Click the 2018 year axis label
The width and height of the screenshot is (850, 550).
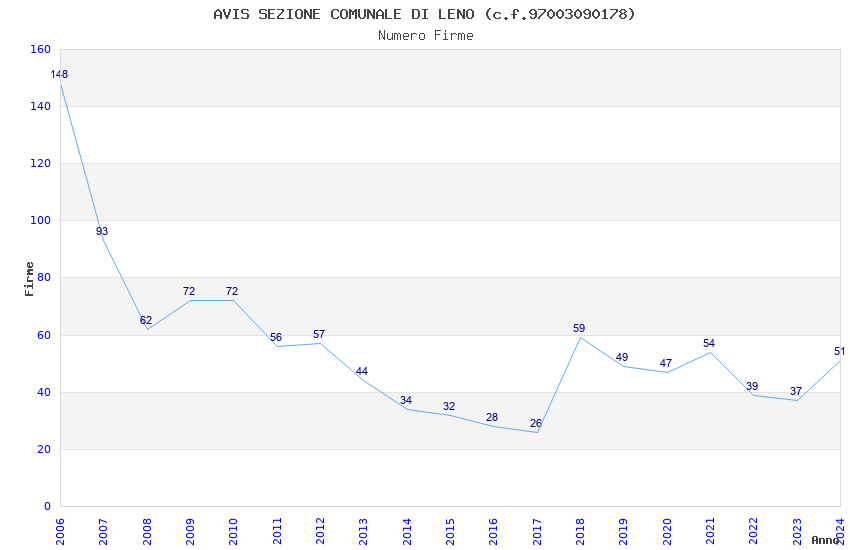point(581,532)
